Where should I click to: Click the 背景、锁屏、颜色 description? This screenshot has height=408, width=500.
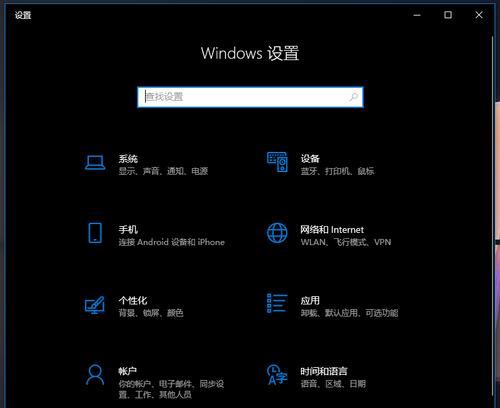(x=151, y=313)
